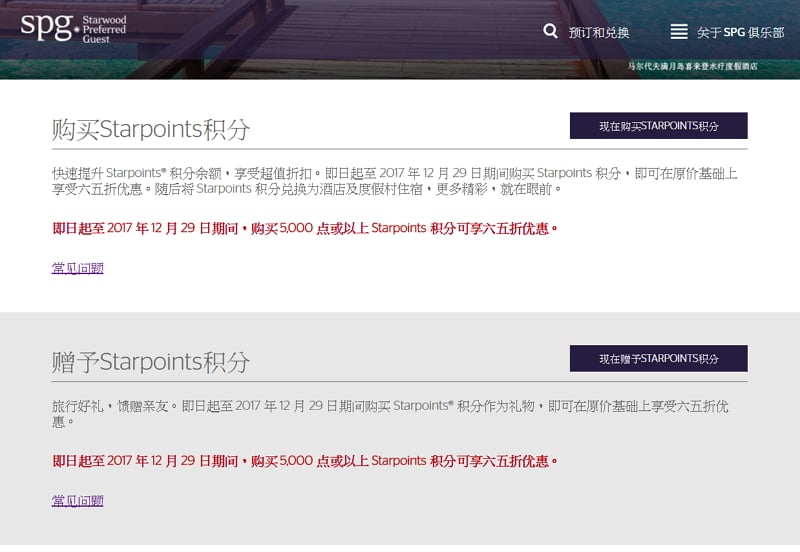Click the paragraph starting 旅行好礼
Viewport: 800px width, 552px height.
(x=390, y=414)
